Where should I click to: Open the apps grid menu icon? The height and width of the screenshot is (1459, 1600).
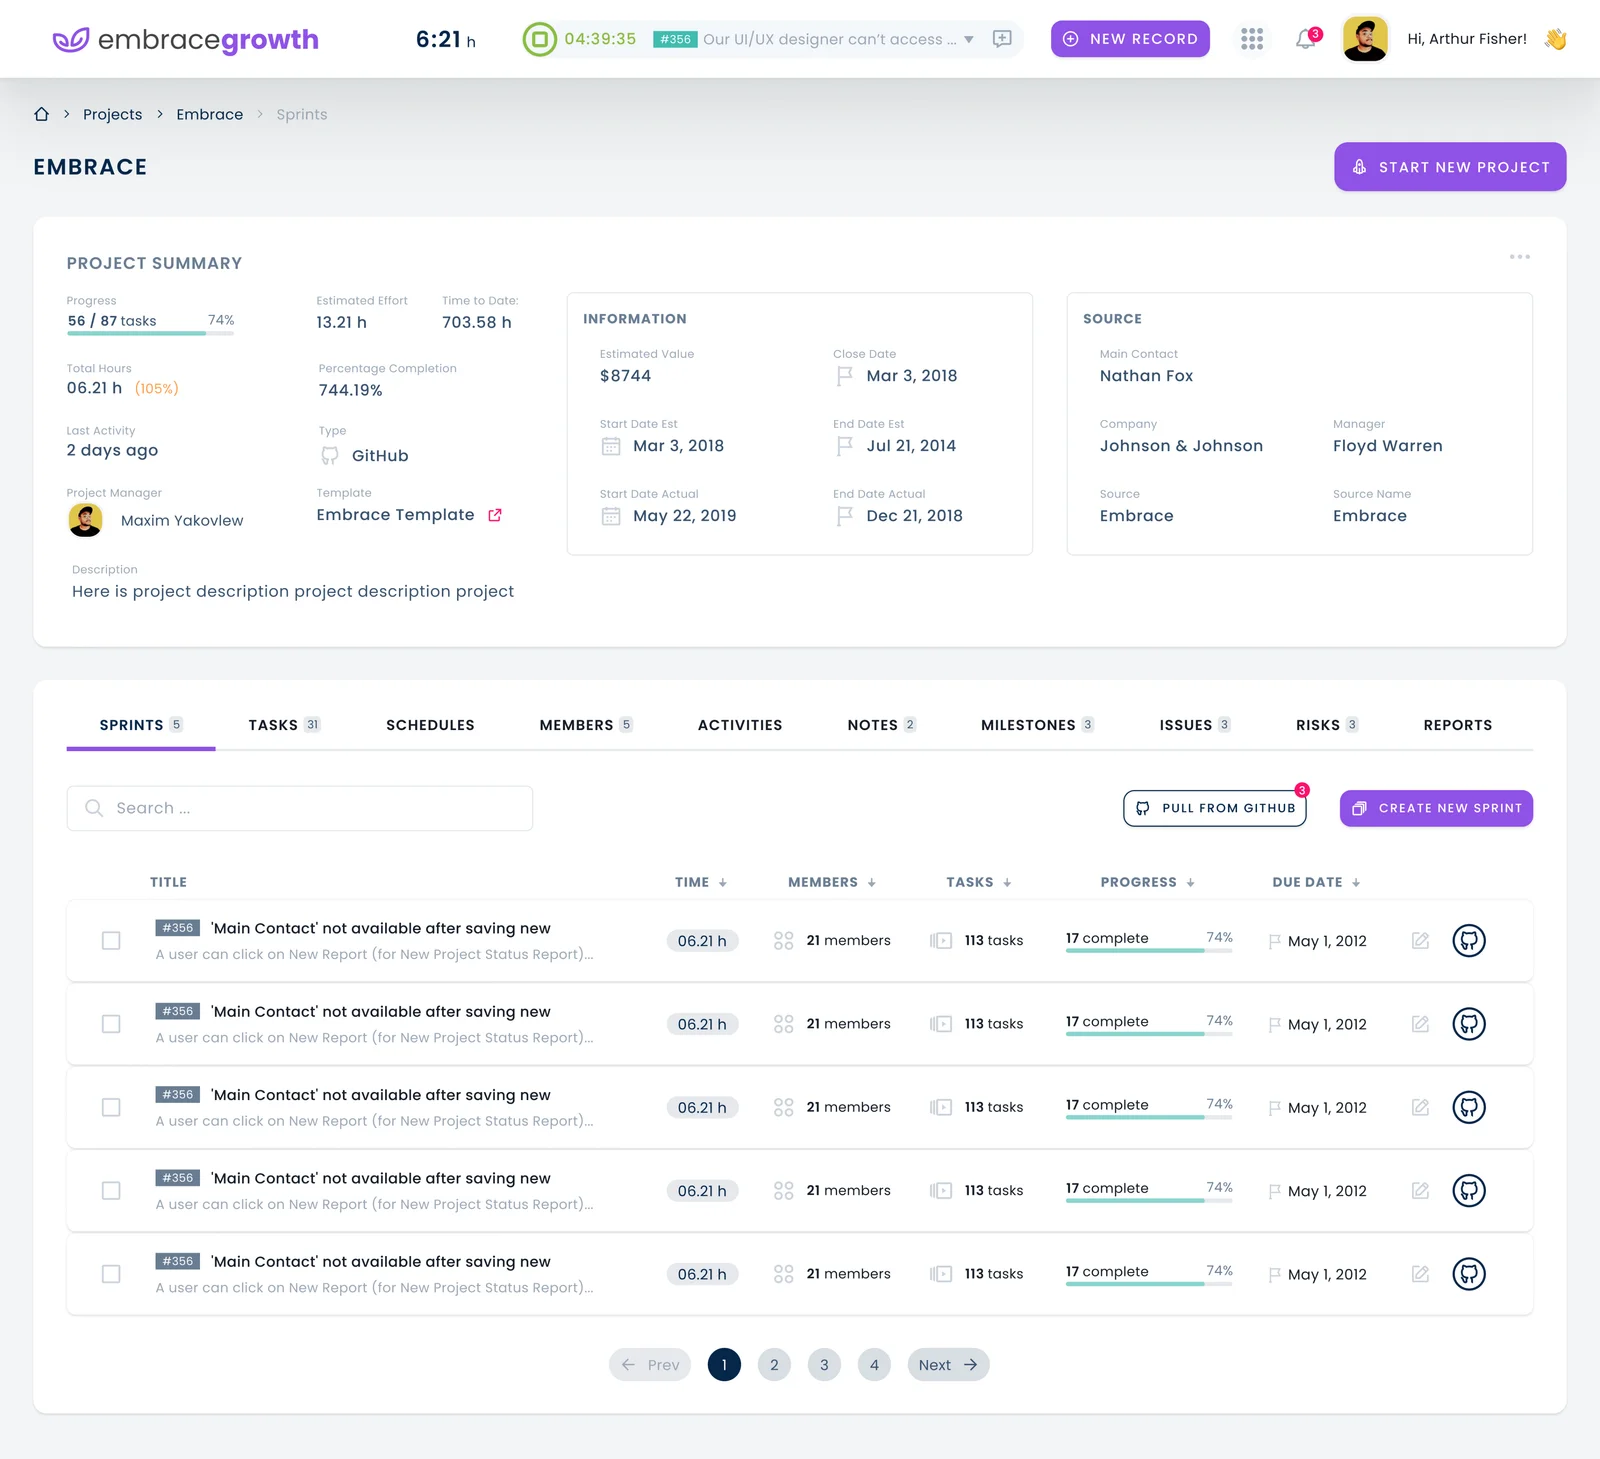point(1251,39)
